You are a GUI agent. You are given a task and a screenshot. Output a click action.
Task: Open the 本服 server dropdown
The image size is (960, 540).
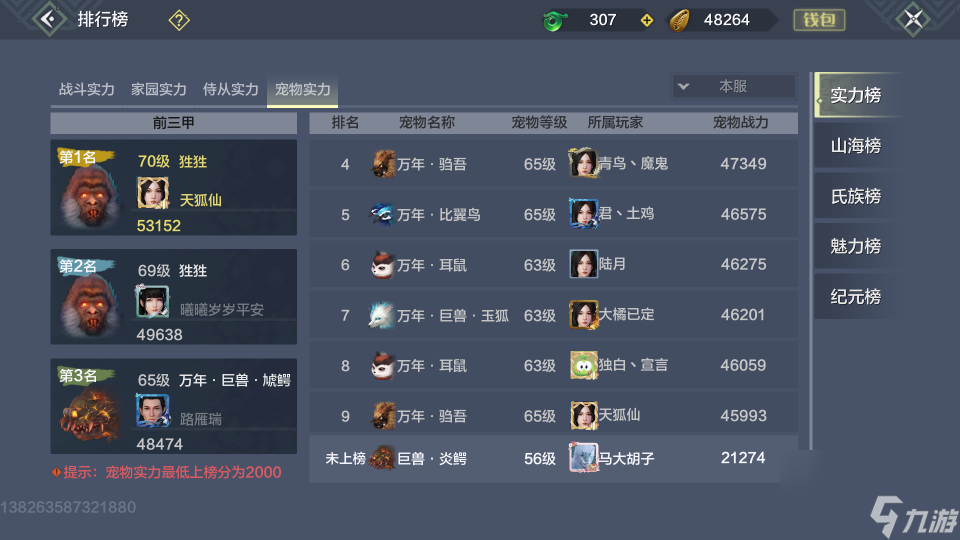click(x=733, y=86)
